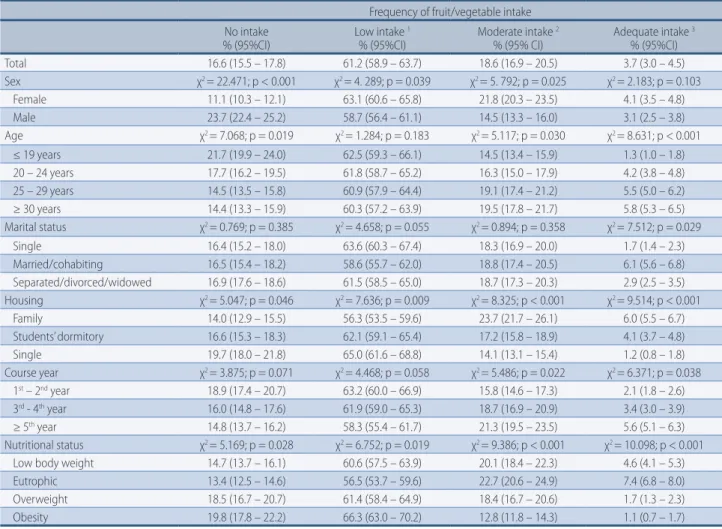722x529 pixels.
Task: Select the 'Students' dormitory' row label
Action: 58,337
